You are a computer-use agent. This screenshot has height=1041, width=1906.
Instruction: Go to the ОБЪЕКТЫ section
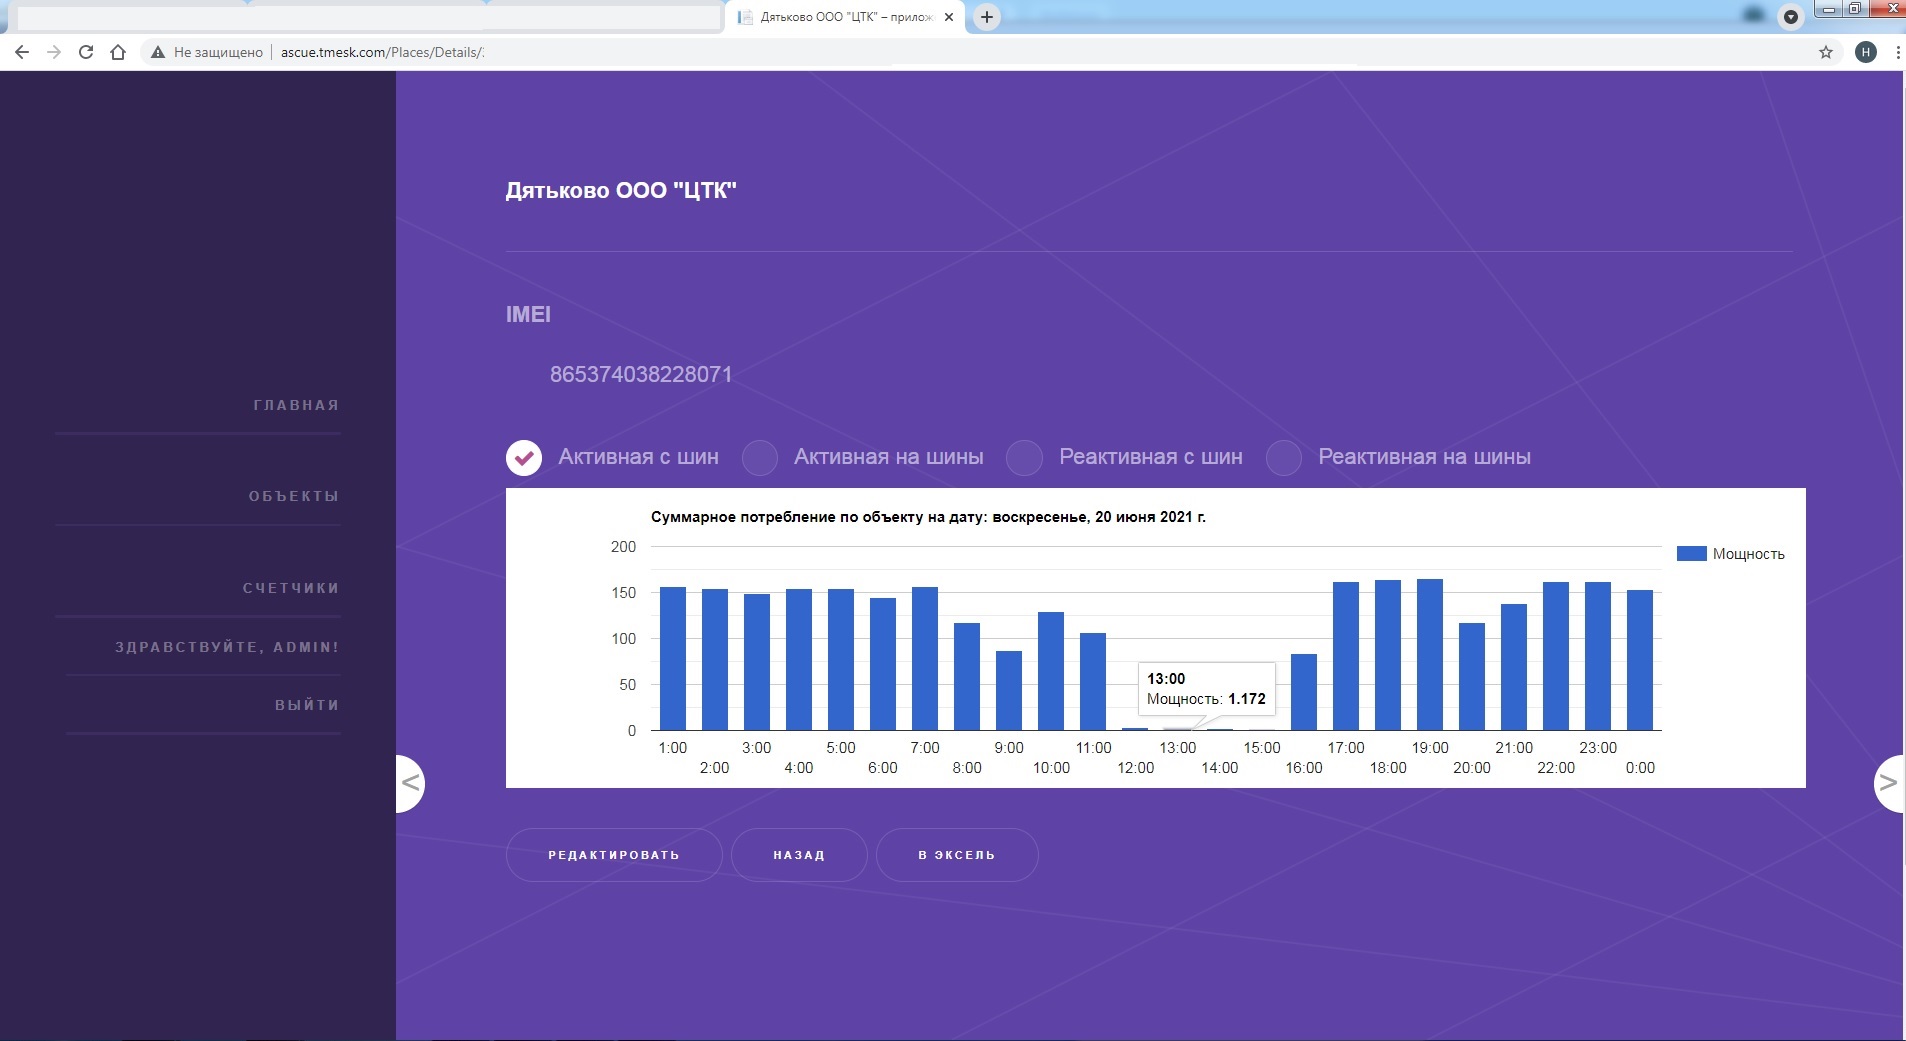(294, 496)
